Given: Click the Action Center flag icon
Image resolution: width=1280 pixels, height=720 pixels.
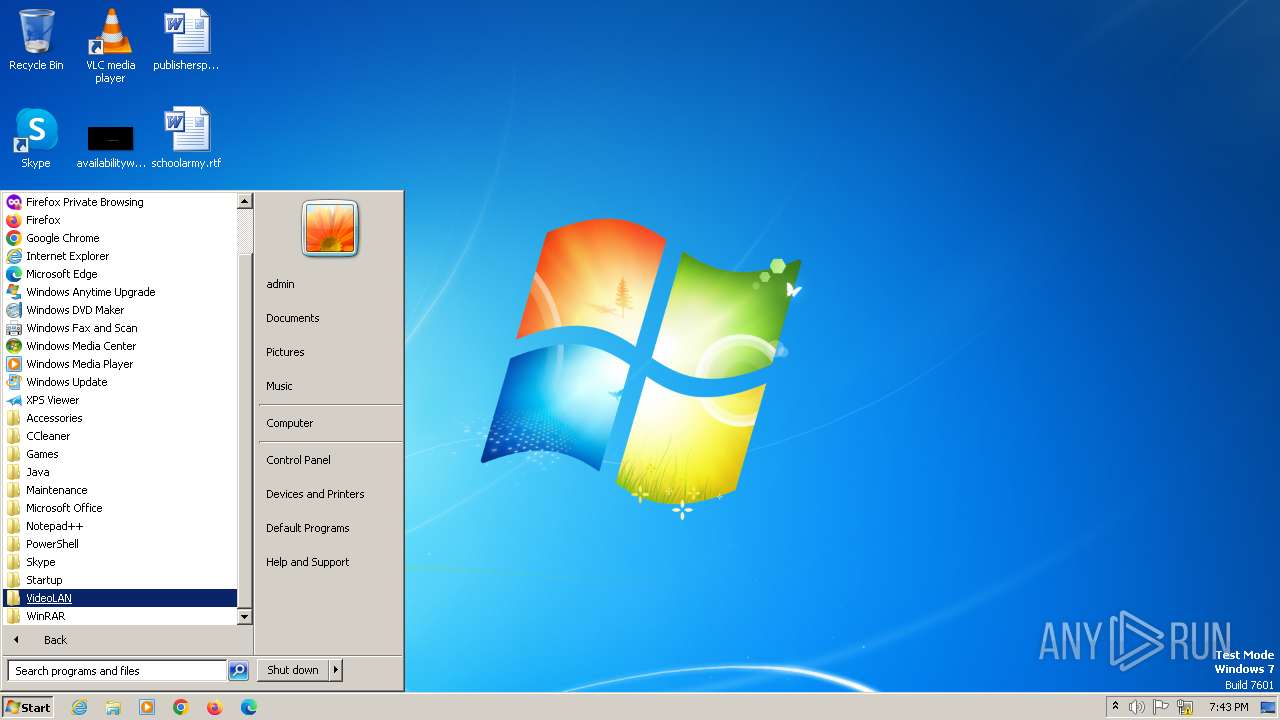Looking at the screenshot, I should pos(1161,707).
